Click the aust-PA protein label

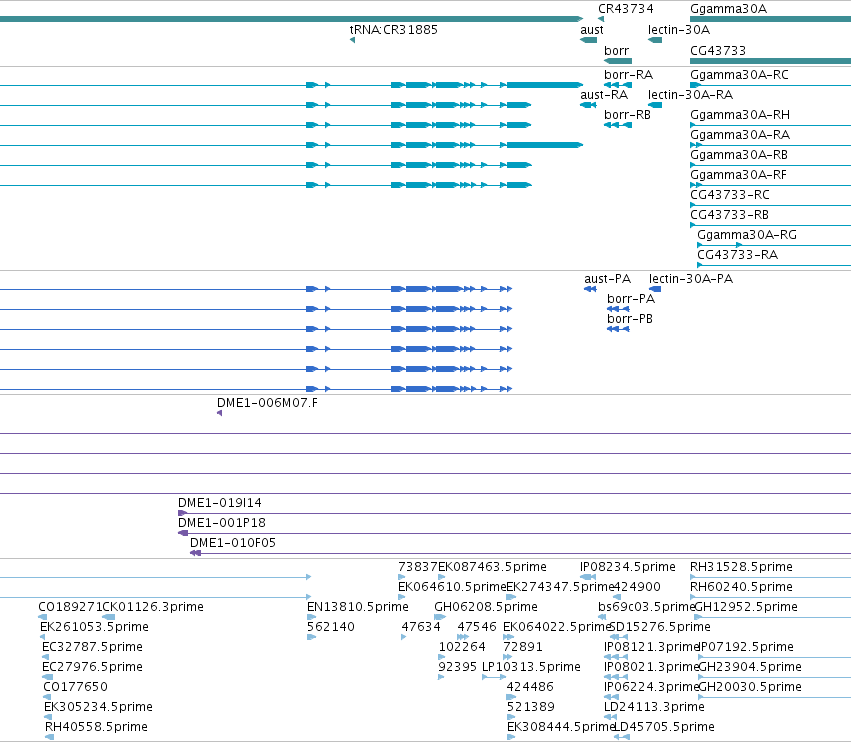coord(607,279)
